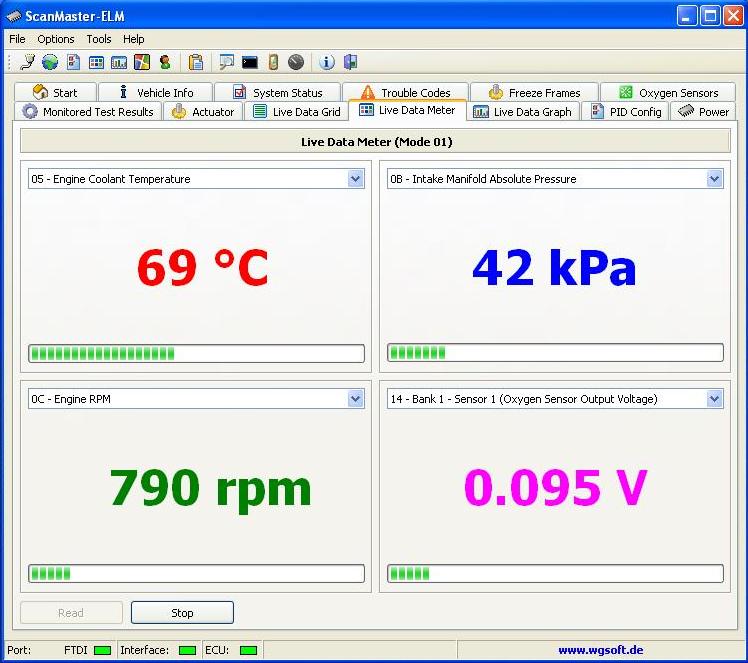
Task: Click the blue info toolbar icon
Action: pos(326,62)
